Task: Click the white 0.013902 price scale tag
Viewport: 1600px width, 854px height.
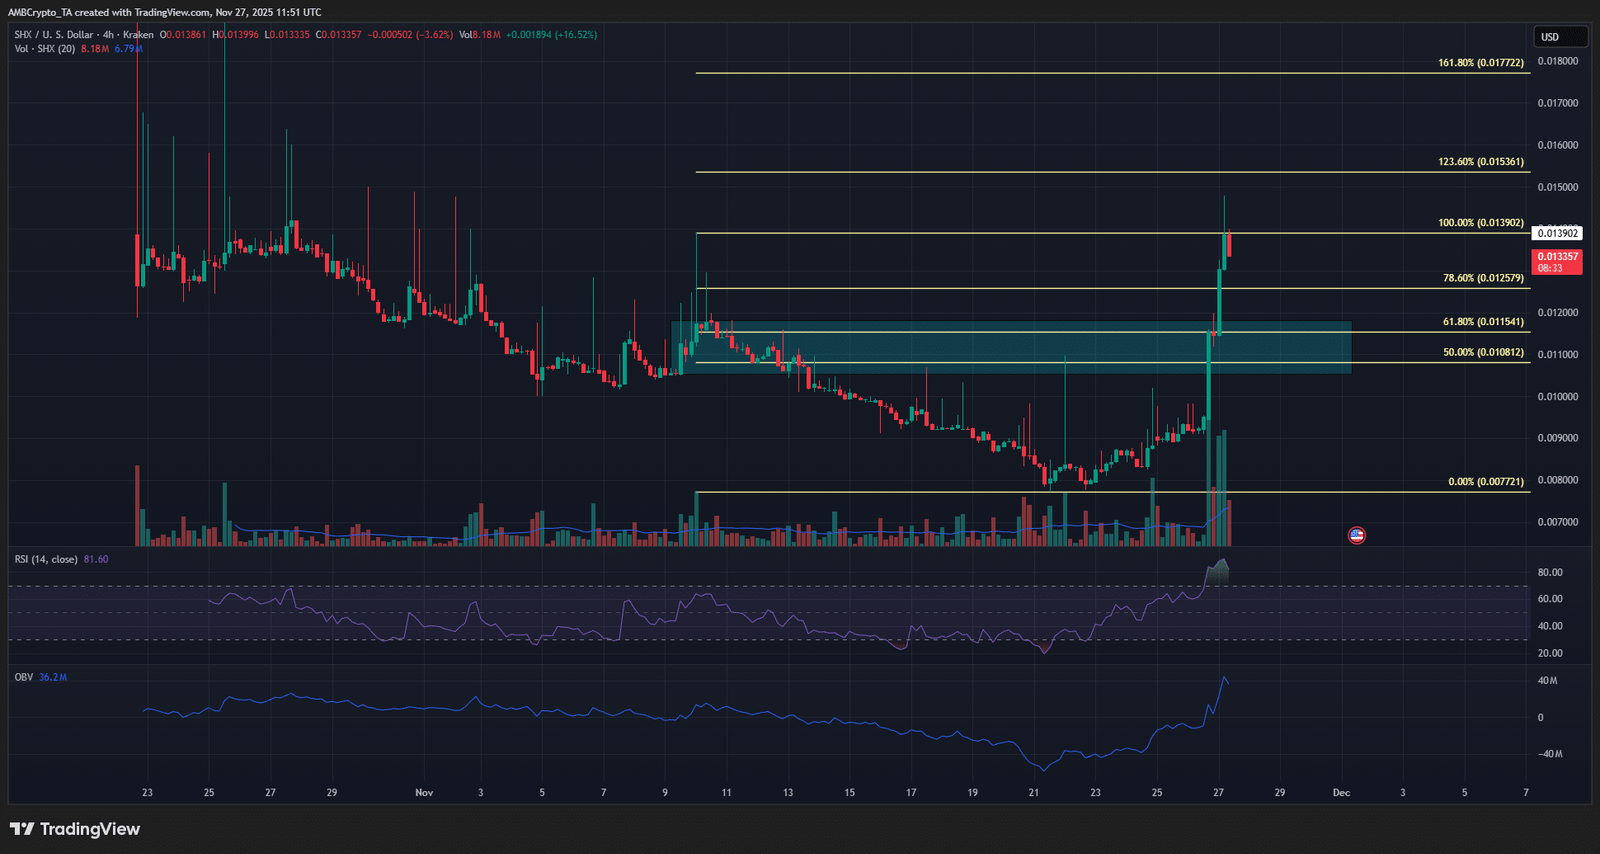Action: coord(1557,233)
